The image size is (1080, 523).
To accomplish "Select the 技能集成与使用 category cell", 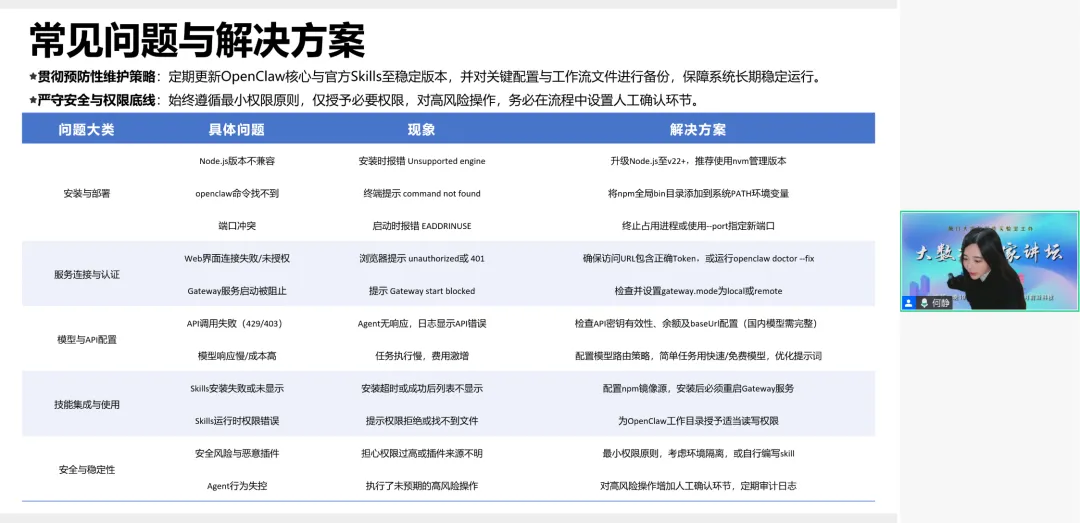I will click(x=87, y=404).
